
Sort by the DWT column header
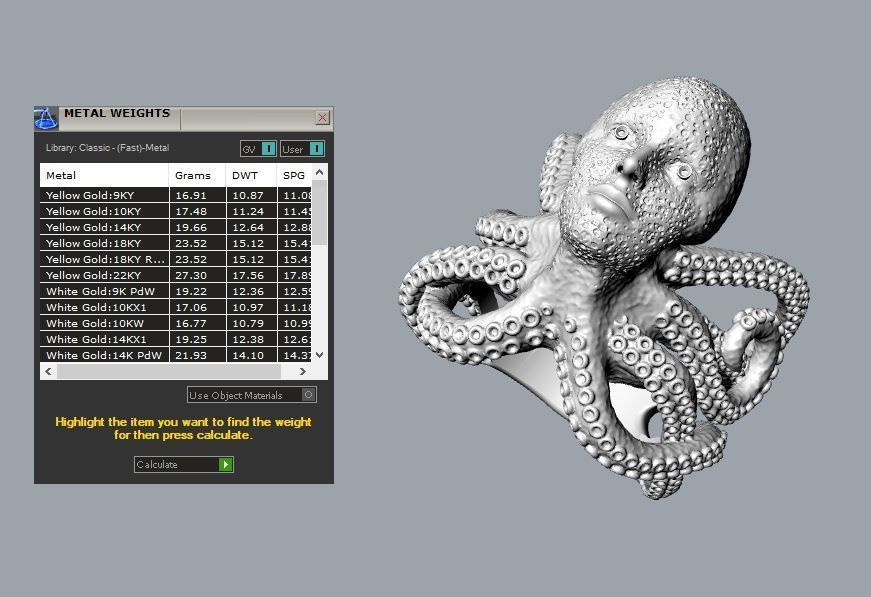tap(251, 175)
